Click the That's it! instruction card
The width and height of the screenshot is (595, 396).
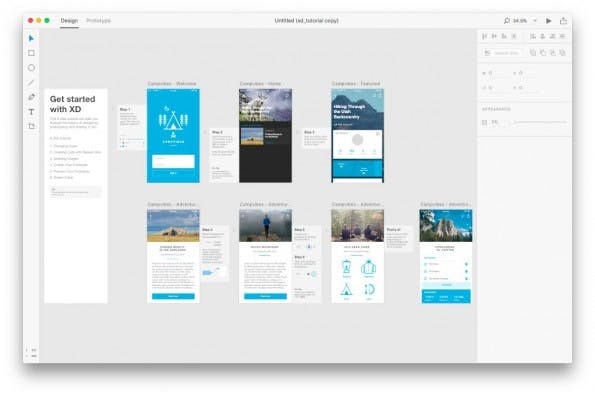click(399, 239)
